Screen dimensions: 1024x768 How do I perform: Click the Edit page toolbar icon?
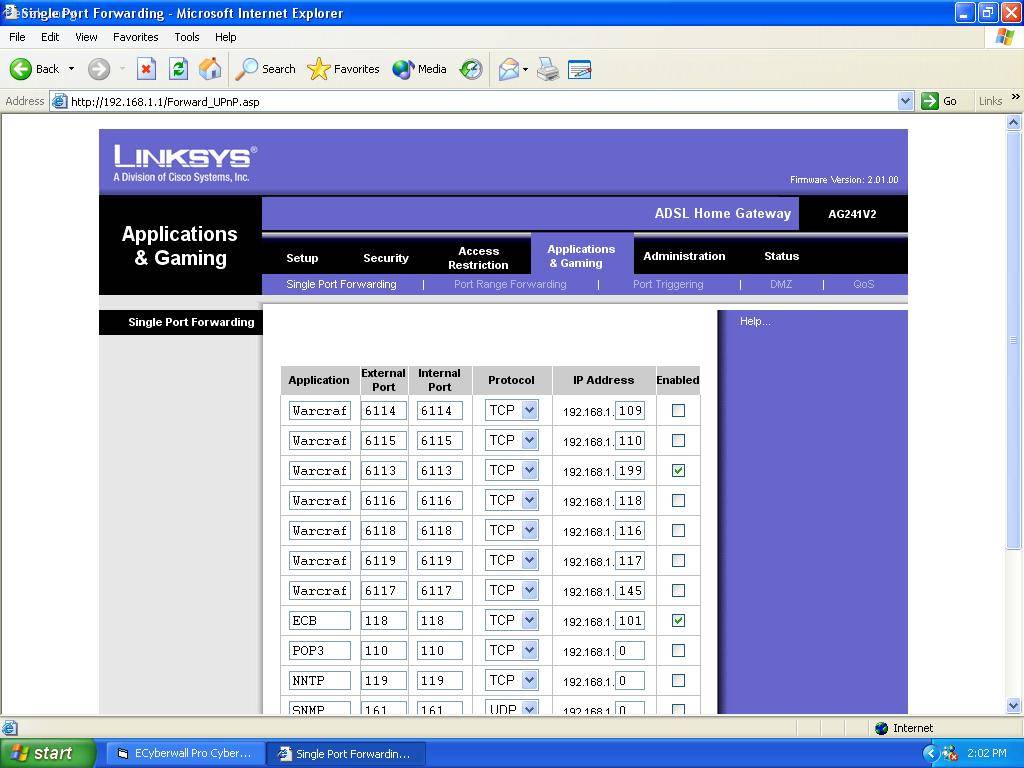[579, 69]
